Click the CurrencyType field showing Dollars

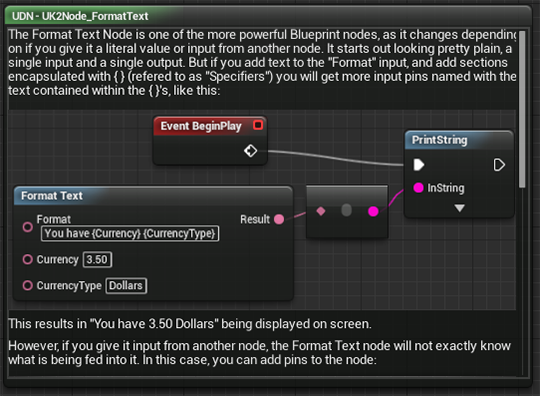pyautogui.click(x=126, y=285)
